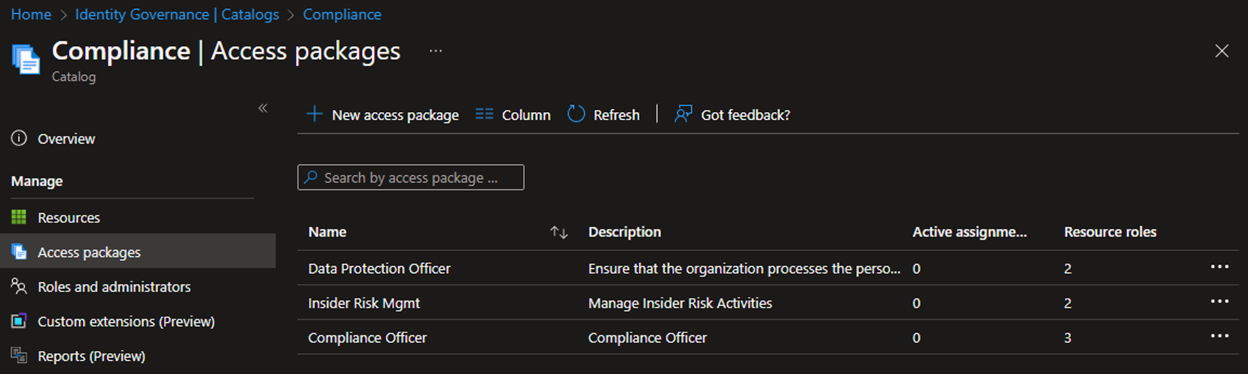Click Manage Insider Risk Activities description
The image size is (1248, 374).
point(680,303)
